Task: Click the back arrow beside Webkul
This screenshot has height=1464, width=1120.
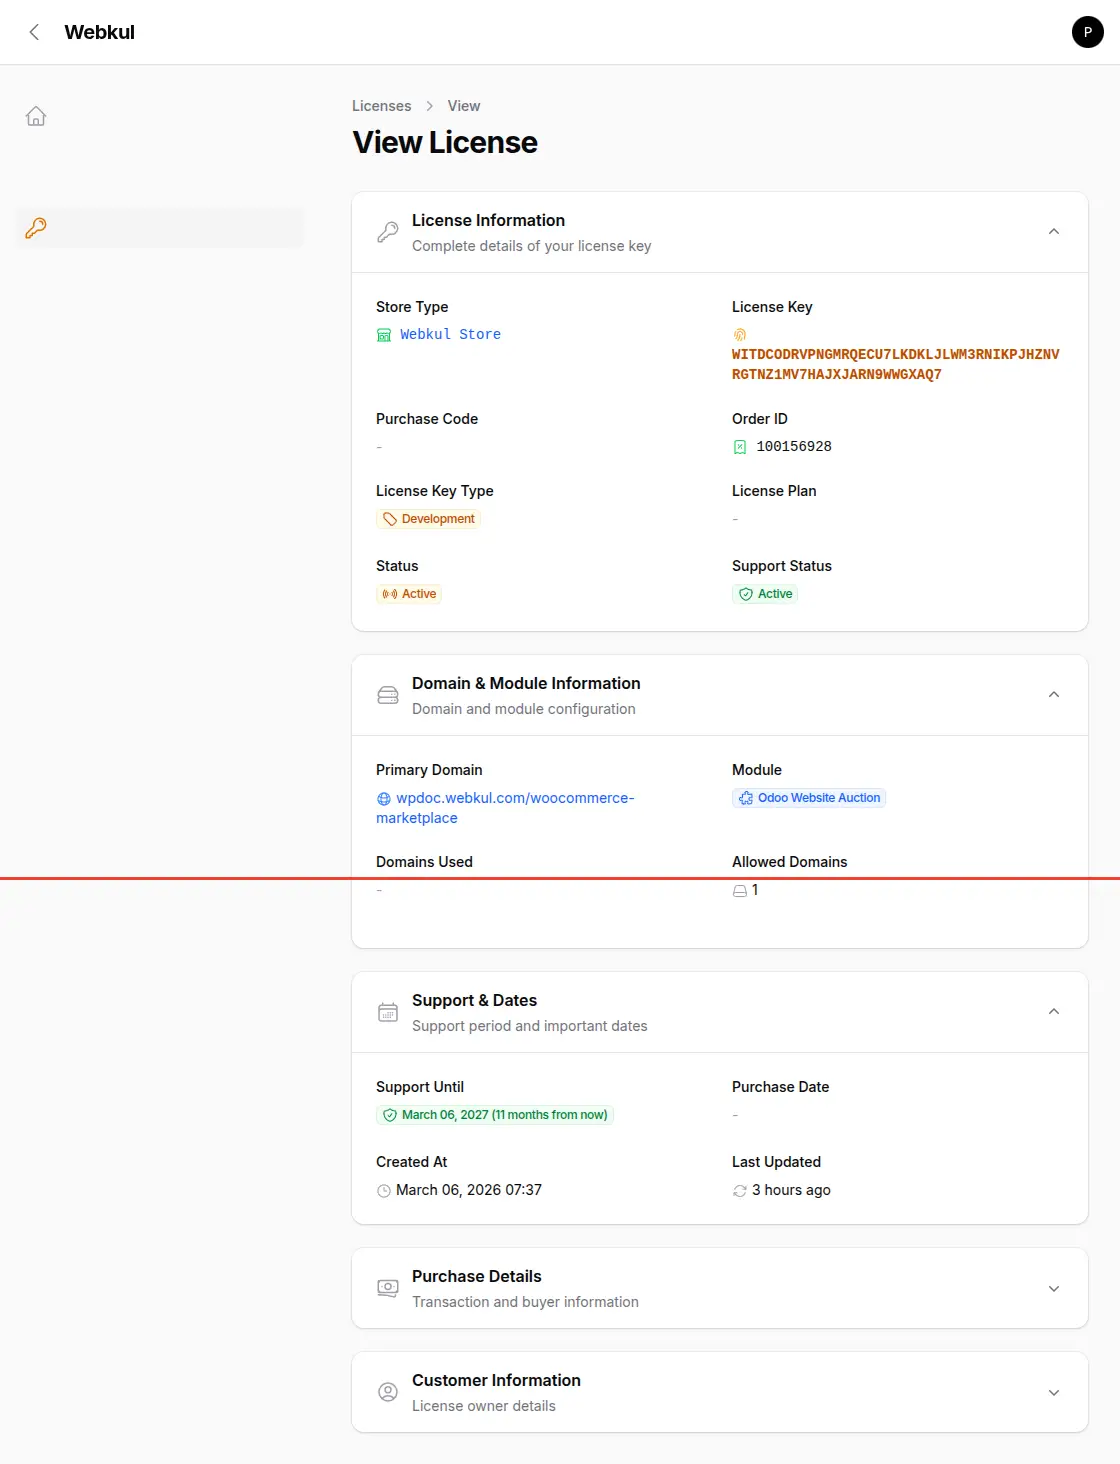Action: click(x=34, y=32)
